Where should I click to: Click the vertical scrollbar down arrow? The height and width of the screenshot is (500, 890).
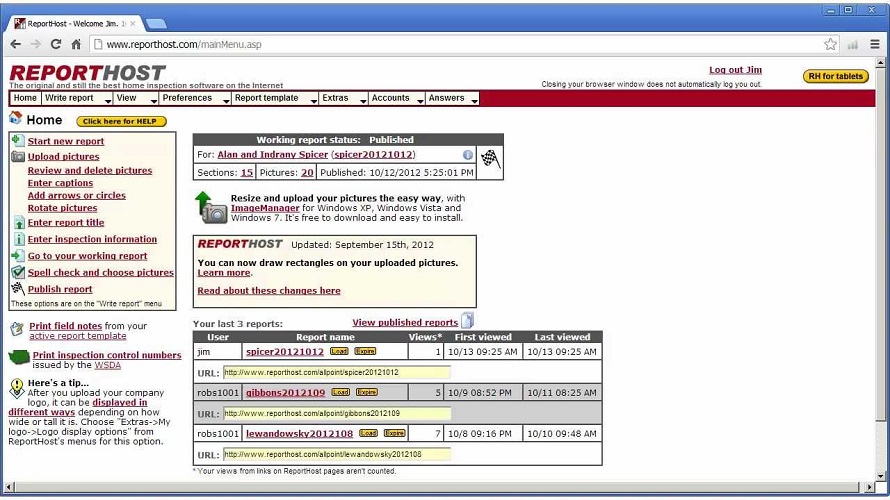pyautogui.click(x=880, y=477)
